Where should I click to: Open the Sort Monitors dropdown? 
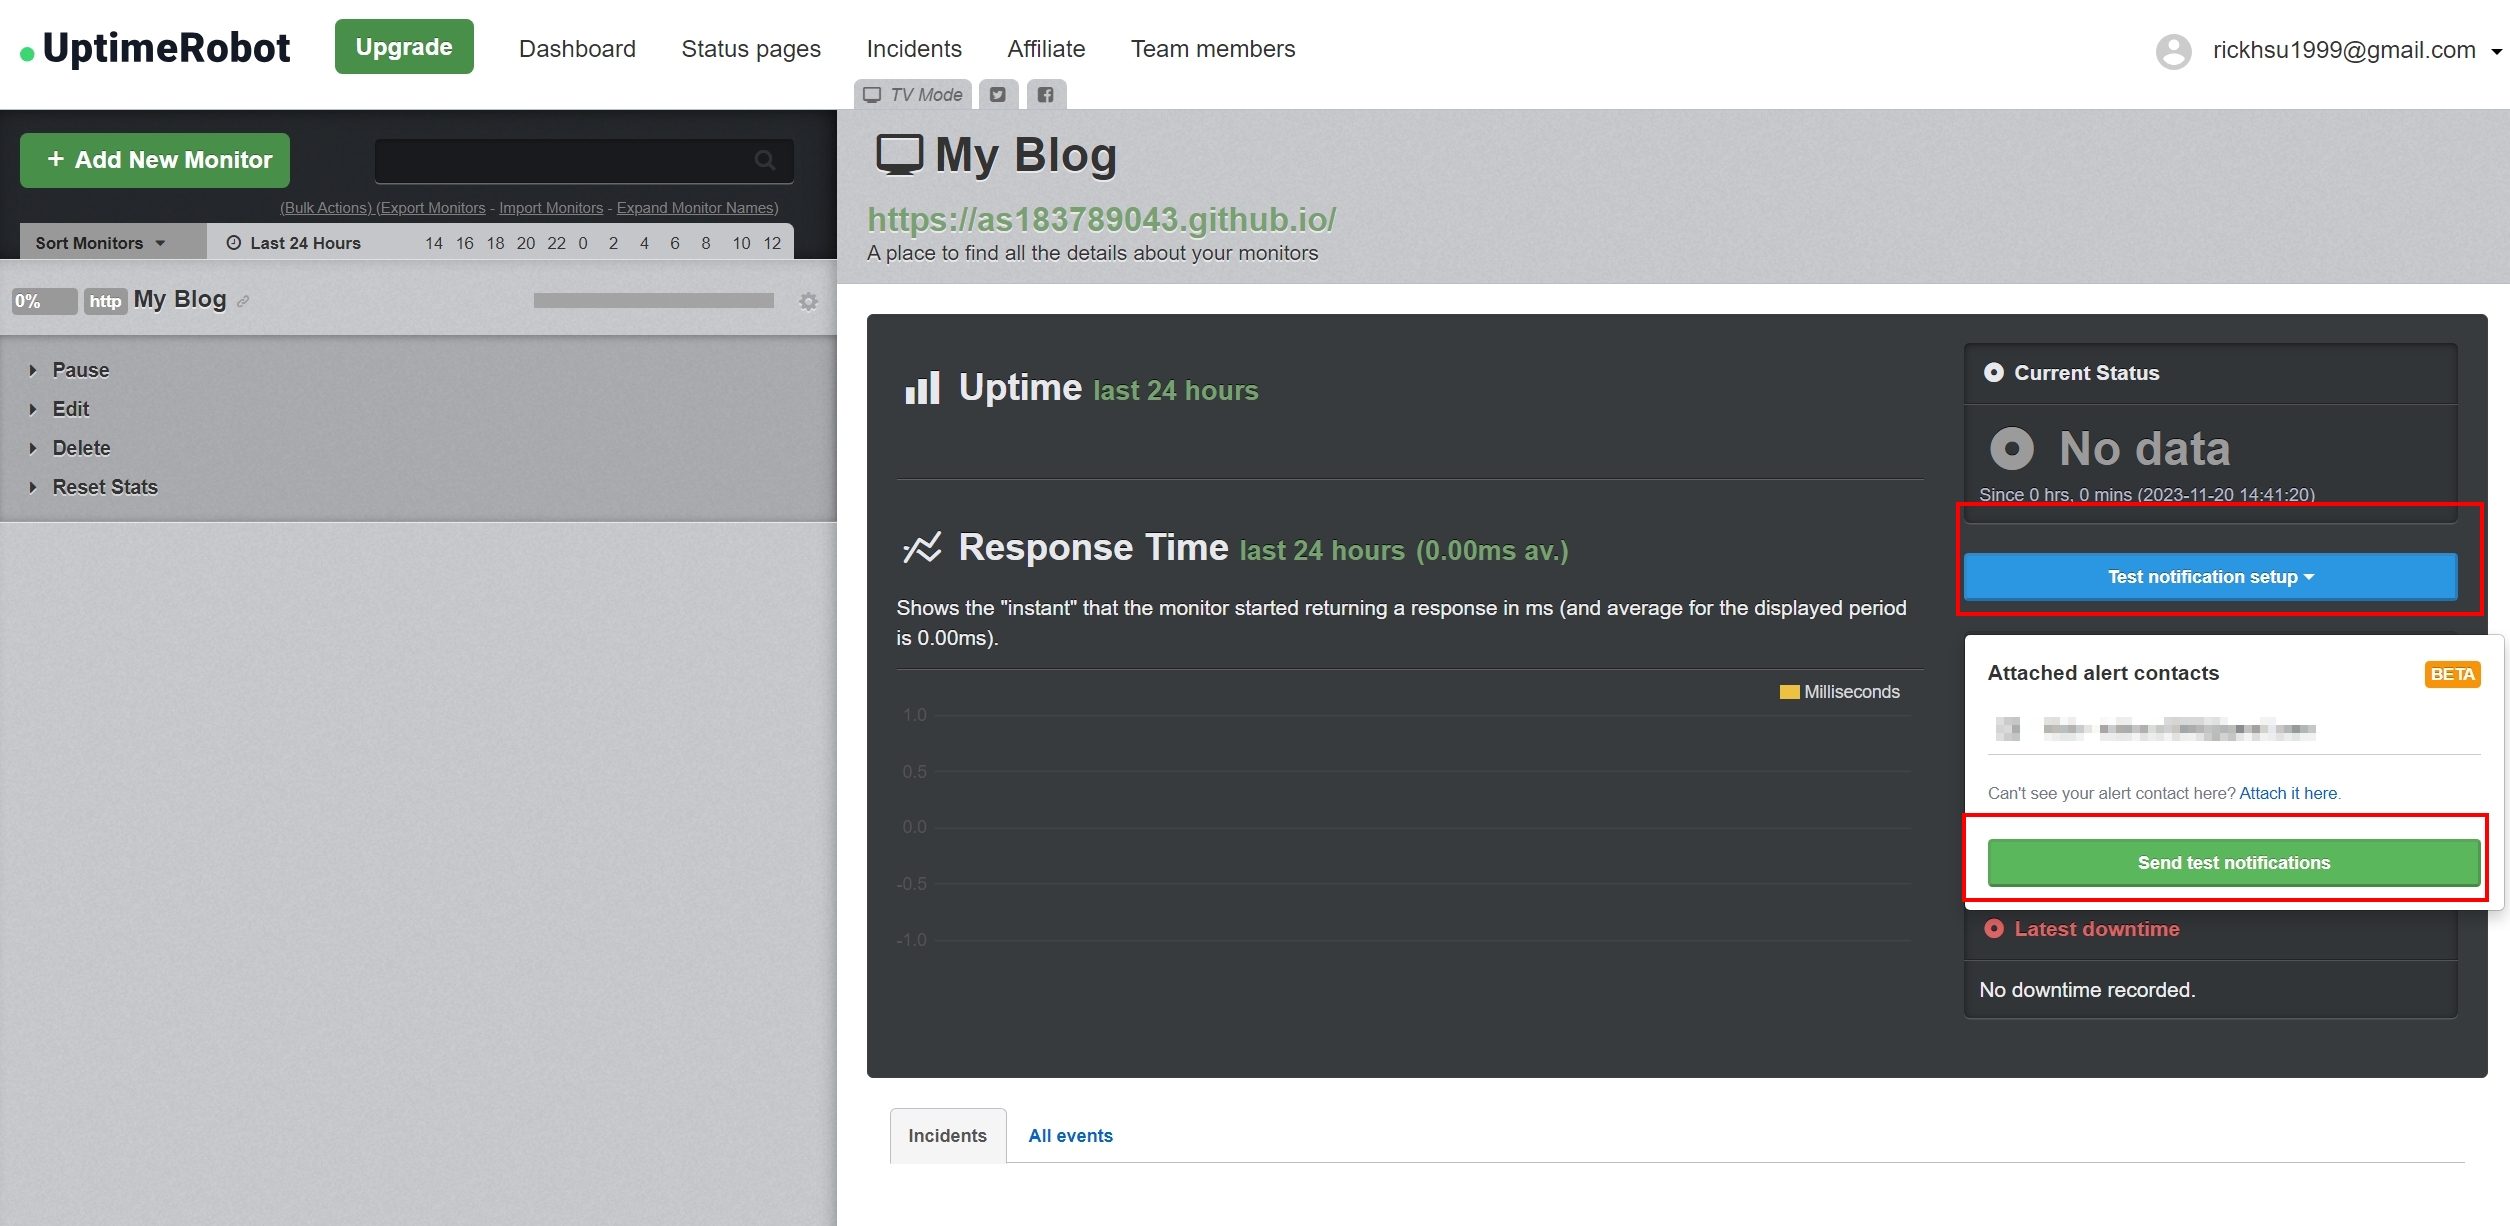100,243
